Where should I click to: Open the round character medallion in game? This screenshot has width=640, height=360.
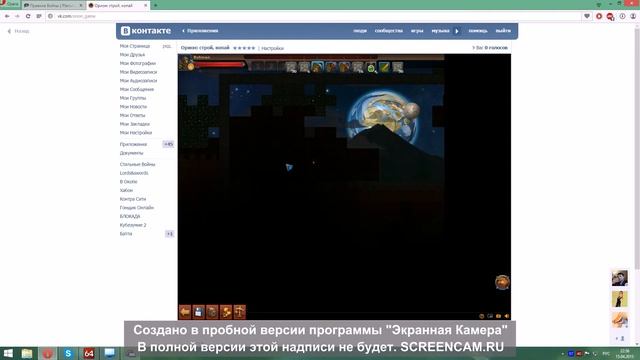[x=502, y=282]
